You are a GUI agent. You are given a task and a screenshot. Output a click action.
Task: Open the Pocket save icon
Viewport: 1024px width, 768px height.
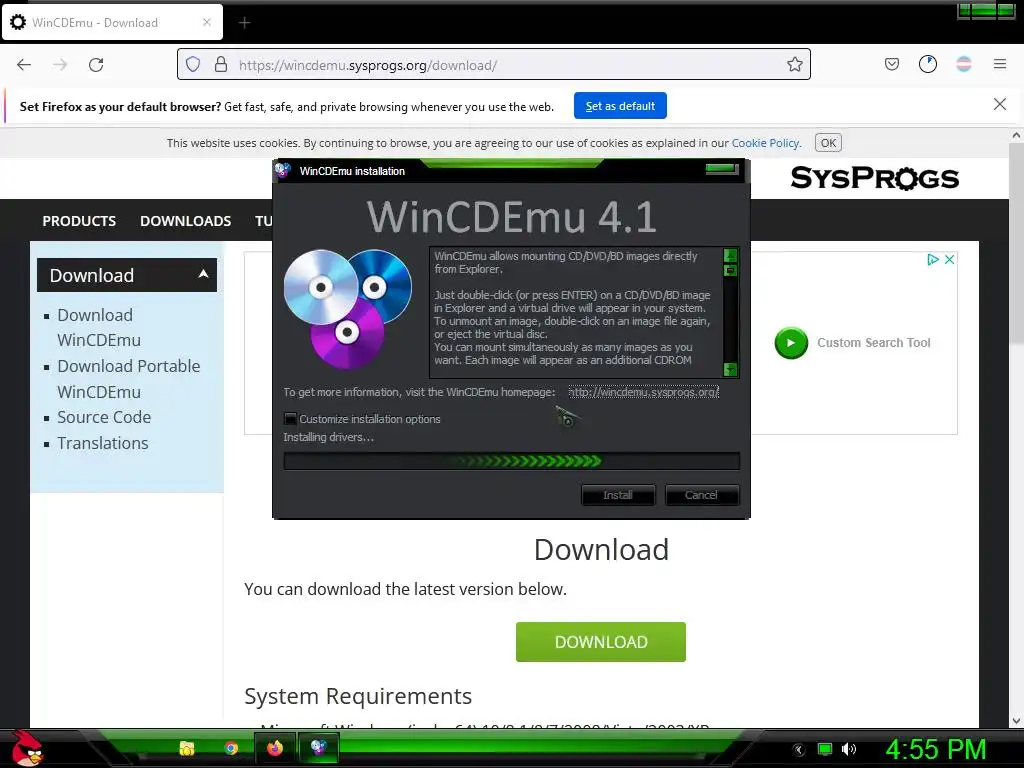point(891,64)
